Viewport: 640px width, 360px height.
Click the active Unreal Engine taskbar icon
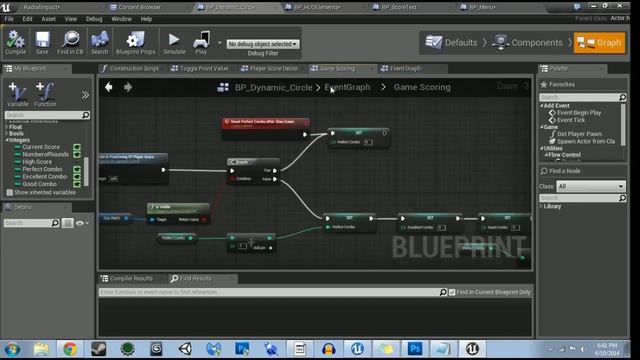[x=472, y=349]
